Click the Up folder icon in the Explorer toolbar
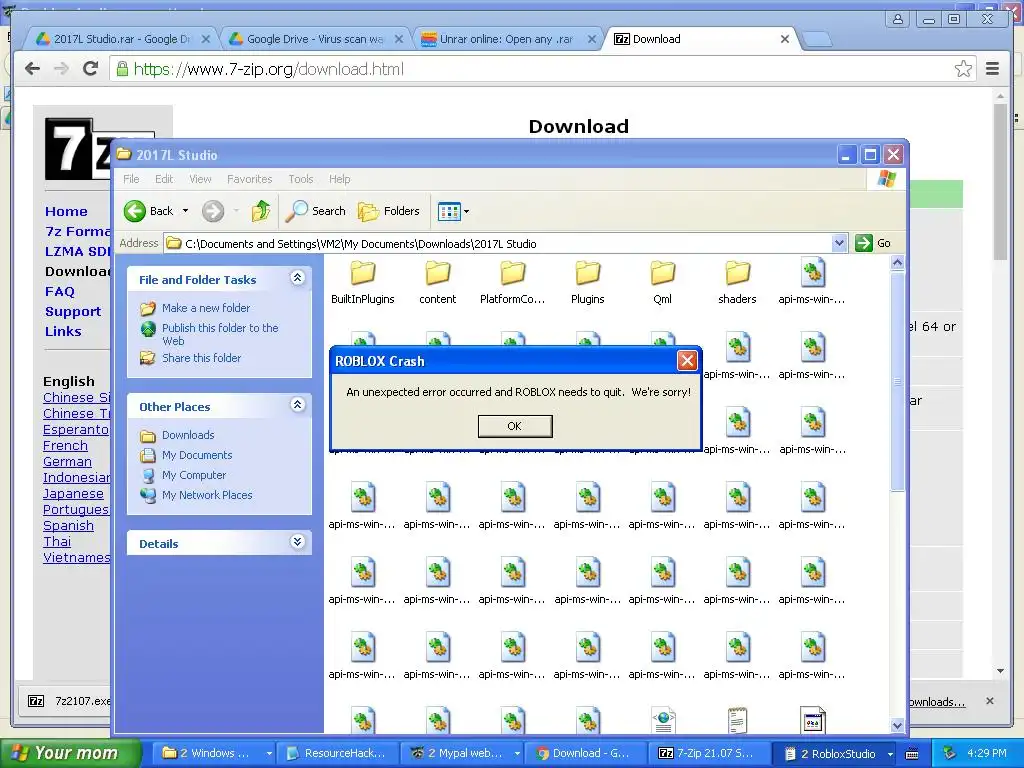The width and height of the screenshot is (1024, 768). tap(261, 211)
